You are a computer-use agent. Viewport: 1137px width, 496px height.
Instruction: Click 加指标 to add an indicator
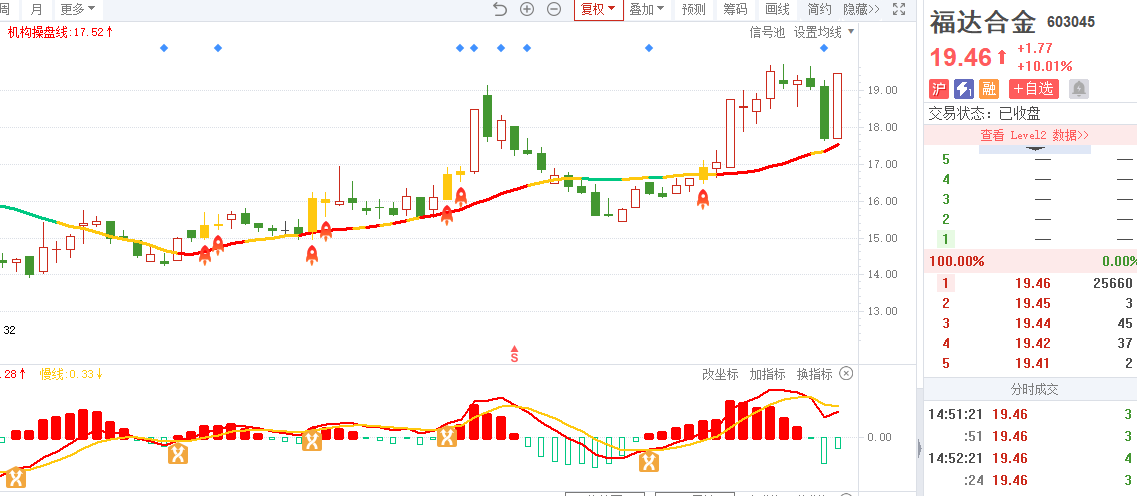click(767, 374)
